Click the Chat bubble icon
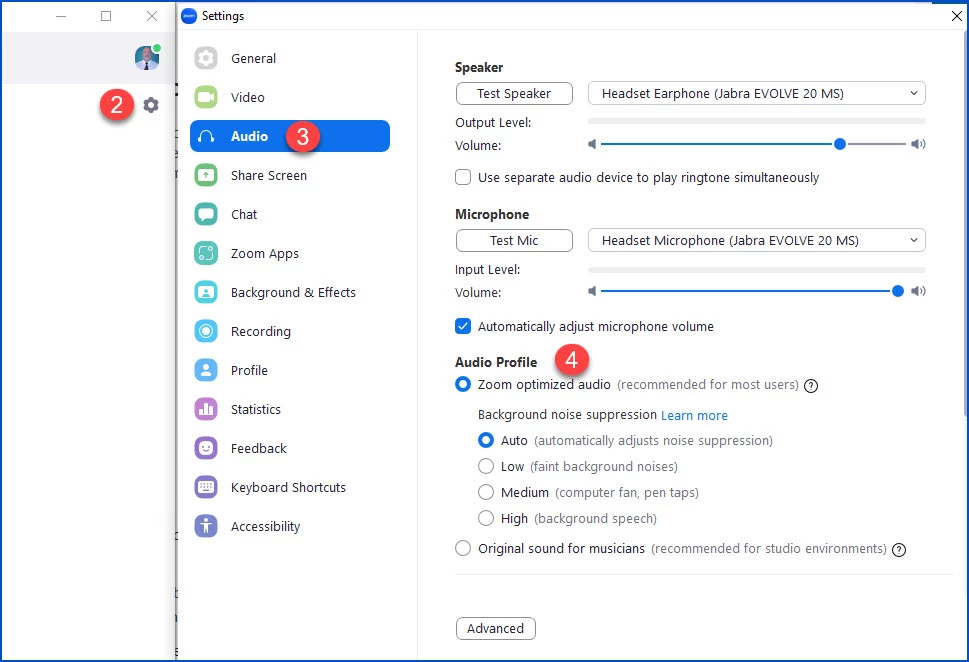Screen dimensions: 969x662 click(x=206, y=214)
